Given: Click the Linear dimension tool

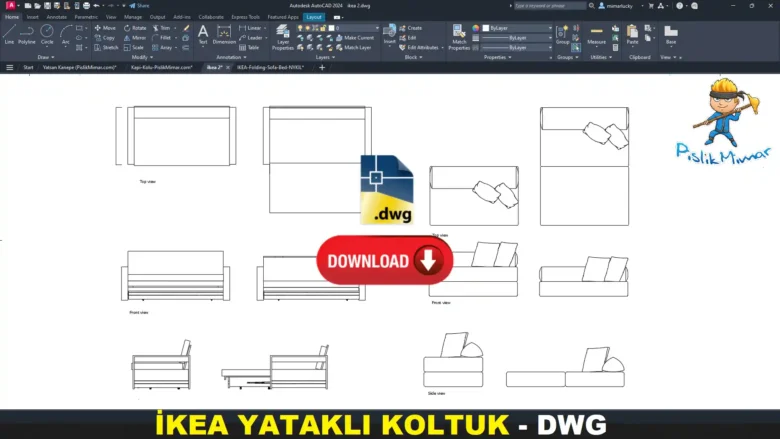Looking at the screenshot, I should [250, 28].
